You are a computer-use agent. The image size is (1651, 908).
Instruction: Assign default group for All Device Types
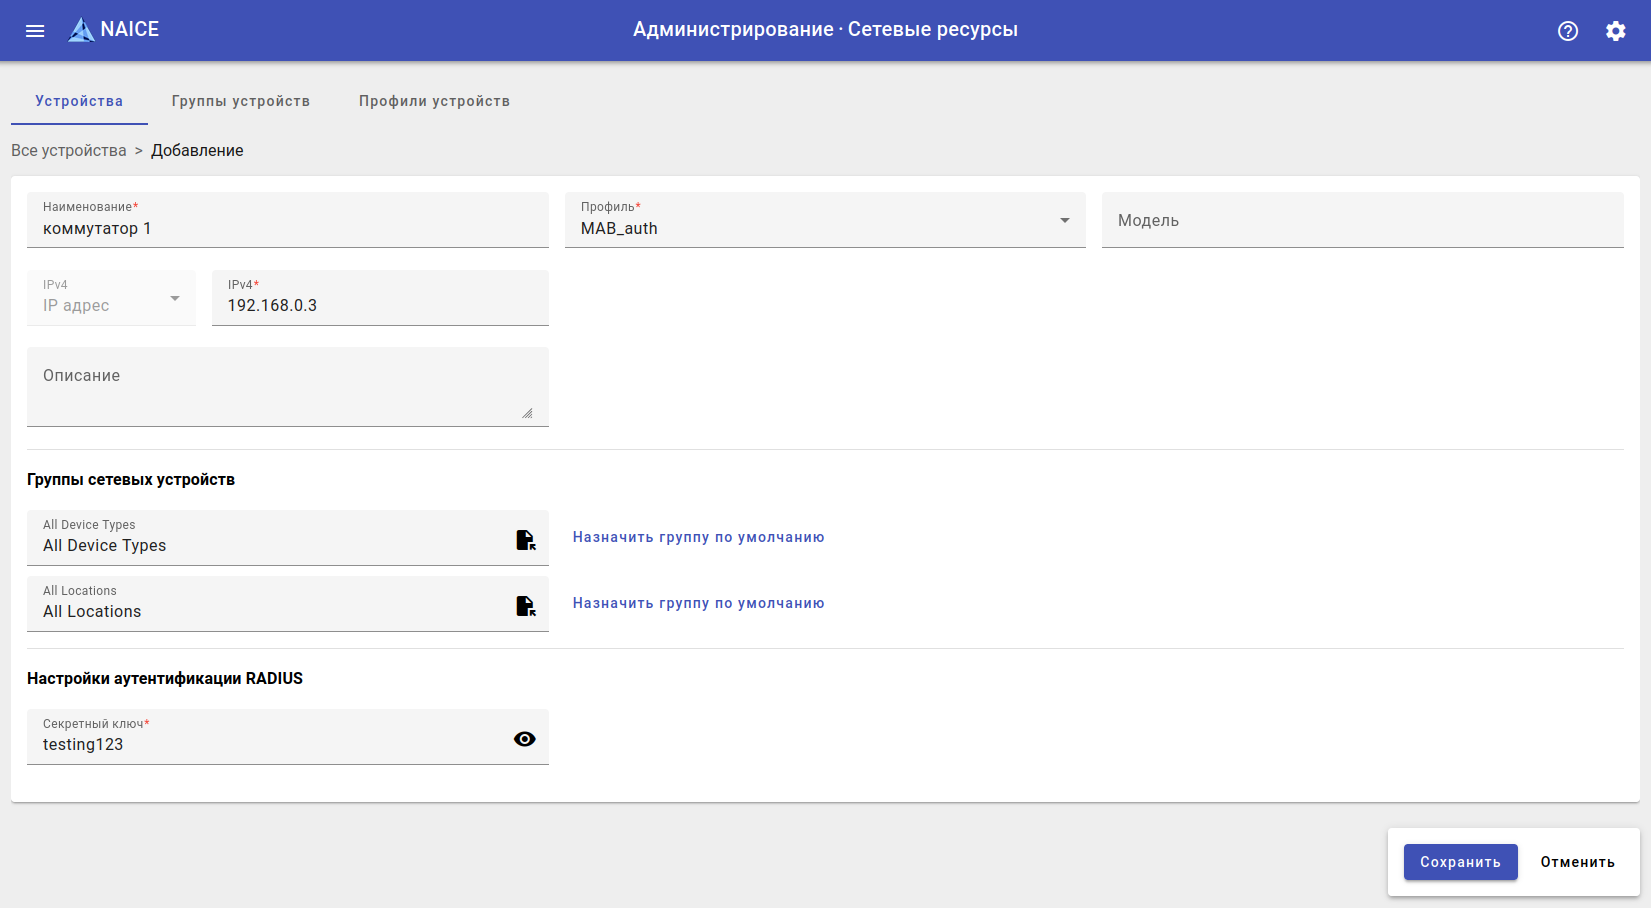[698, 537]
